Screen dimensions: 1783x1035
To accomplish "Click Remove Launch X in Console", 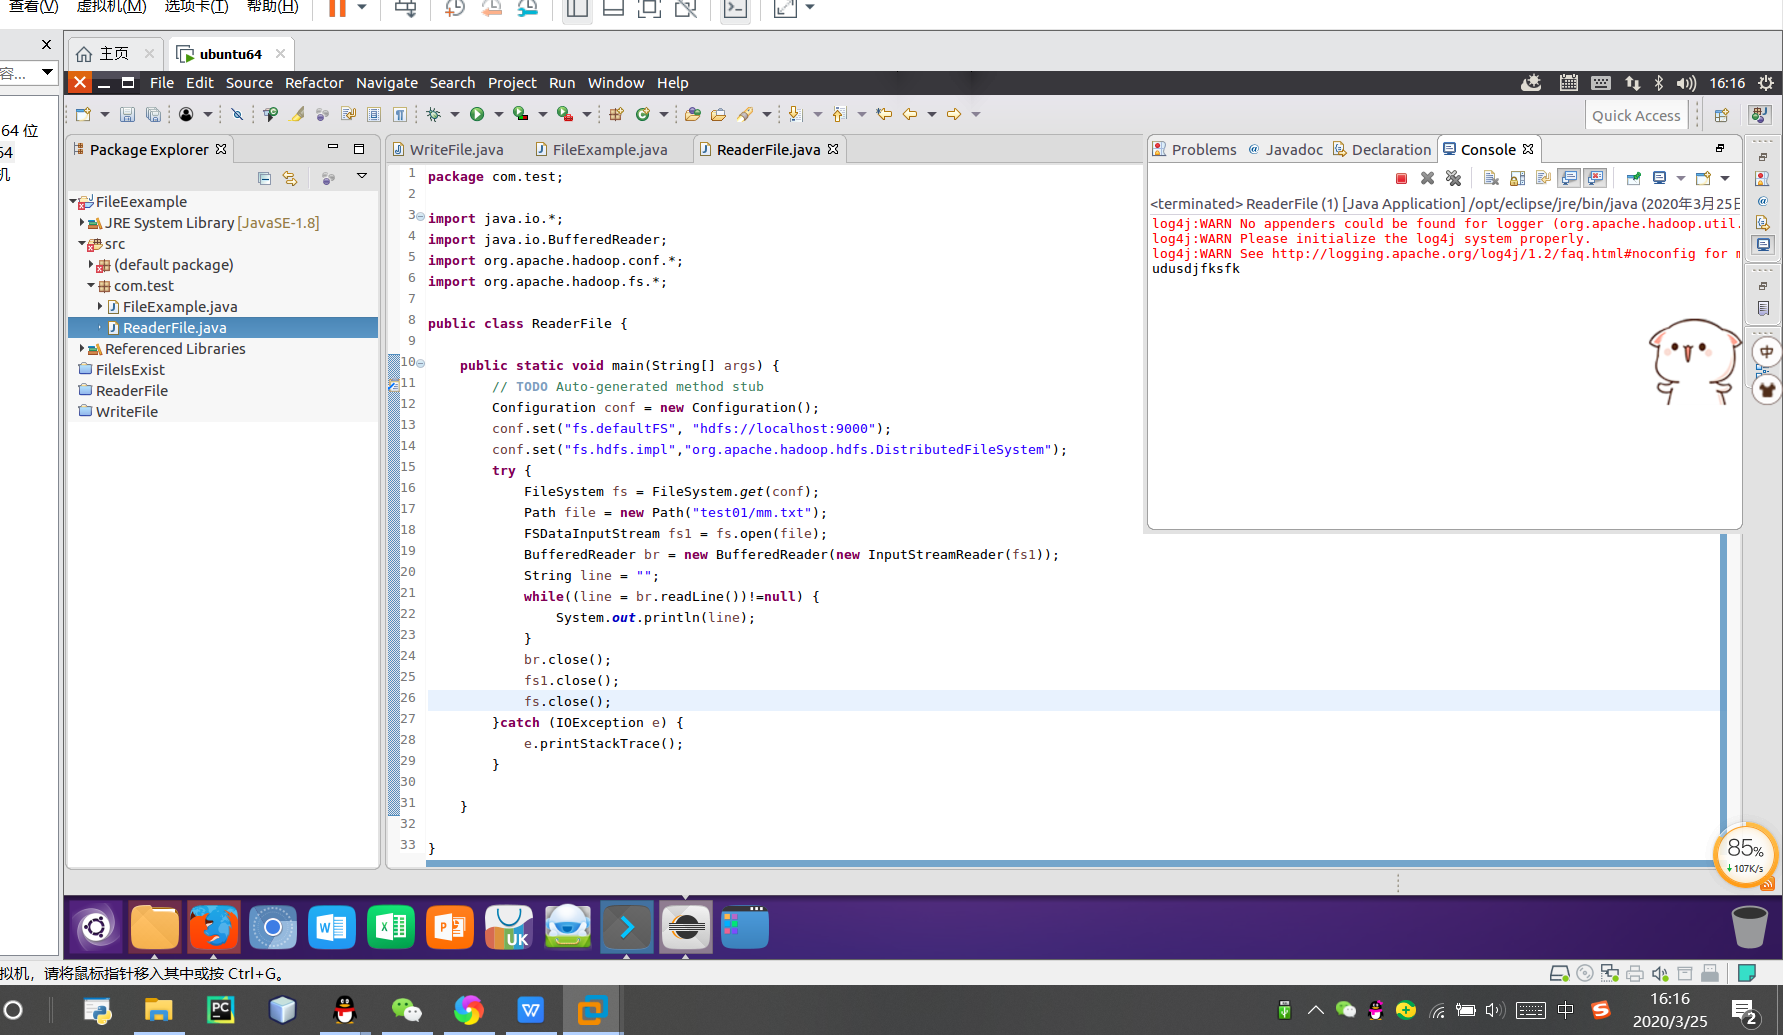I will pos(1427,178).
